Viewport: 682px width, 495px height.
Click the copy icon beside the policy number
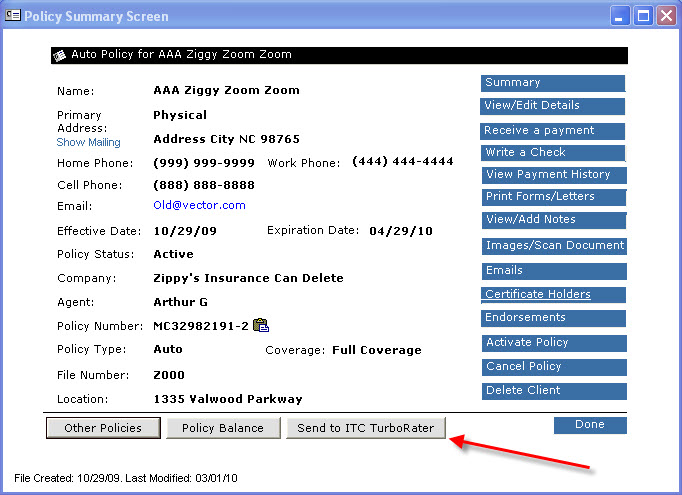(x=261, y=325)
